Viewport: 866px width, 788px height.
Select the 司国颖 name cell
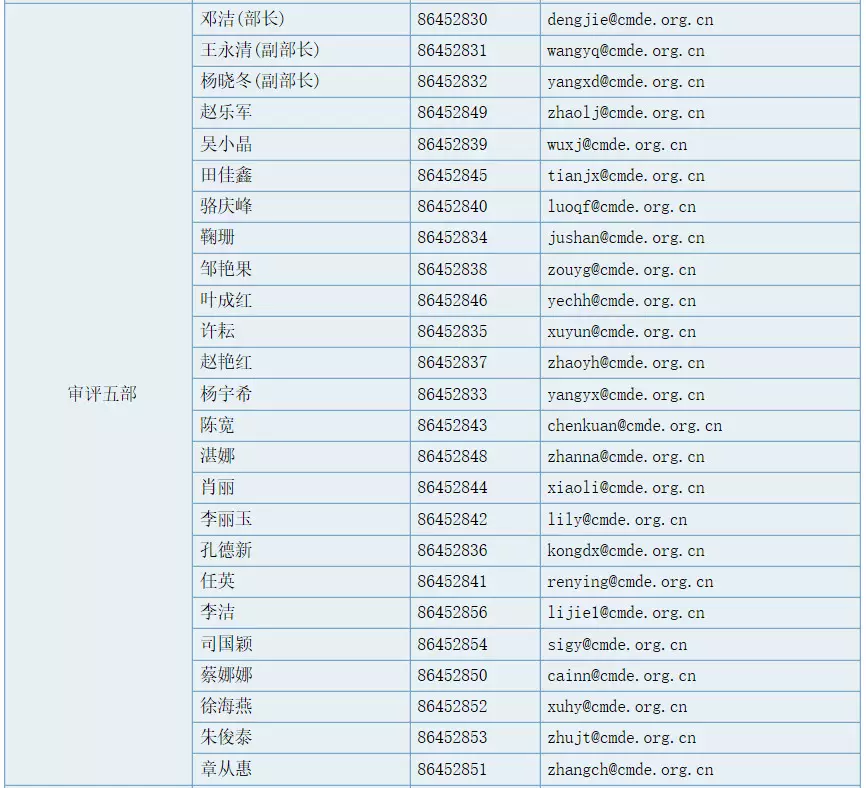tap(302, 644)
